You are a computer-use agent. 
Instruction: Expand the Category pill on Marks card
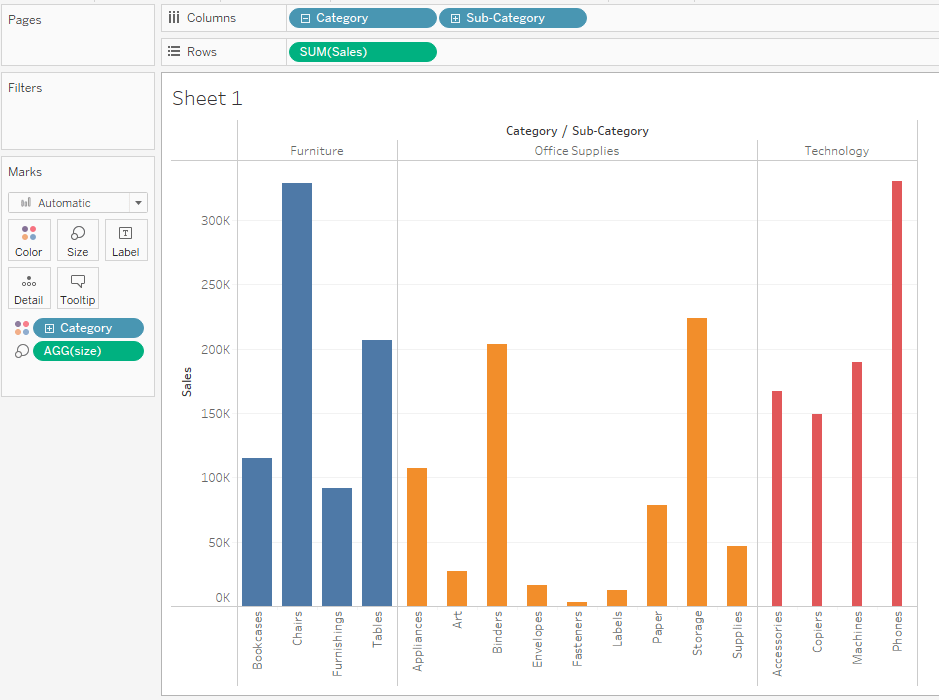[x=50, y=328]
